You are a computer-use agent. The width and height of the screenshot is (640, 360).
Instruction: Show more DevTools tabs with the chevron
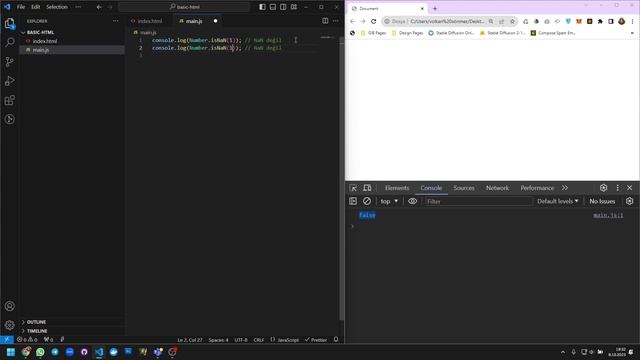coord(564,188)
